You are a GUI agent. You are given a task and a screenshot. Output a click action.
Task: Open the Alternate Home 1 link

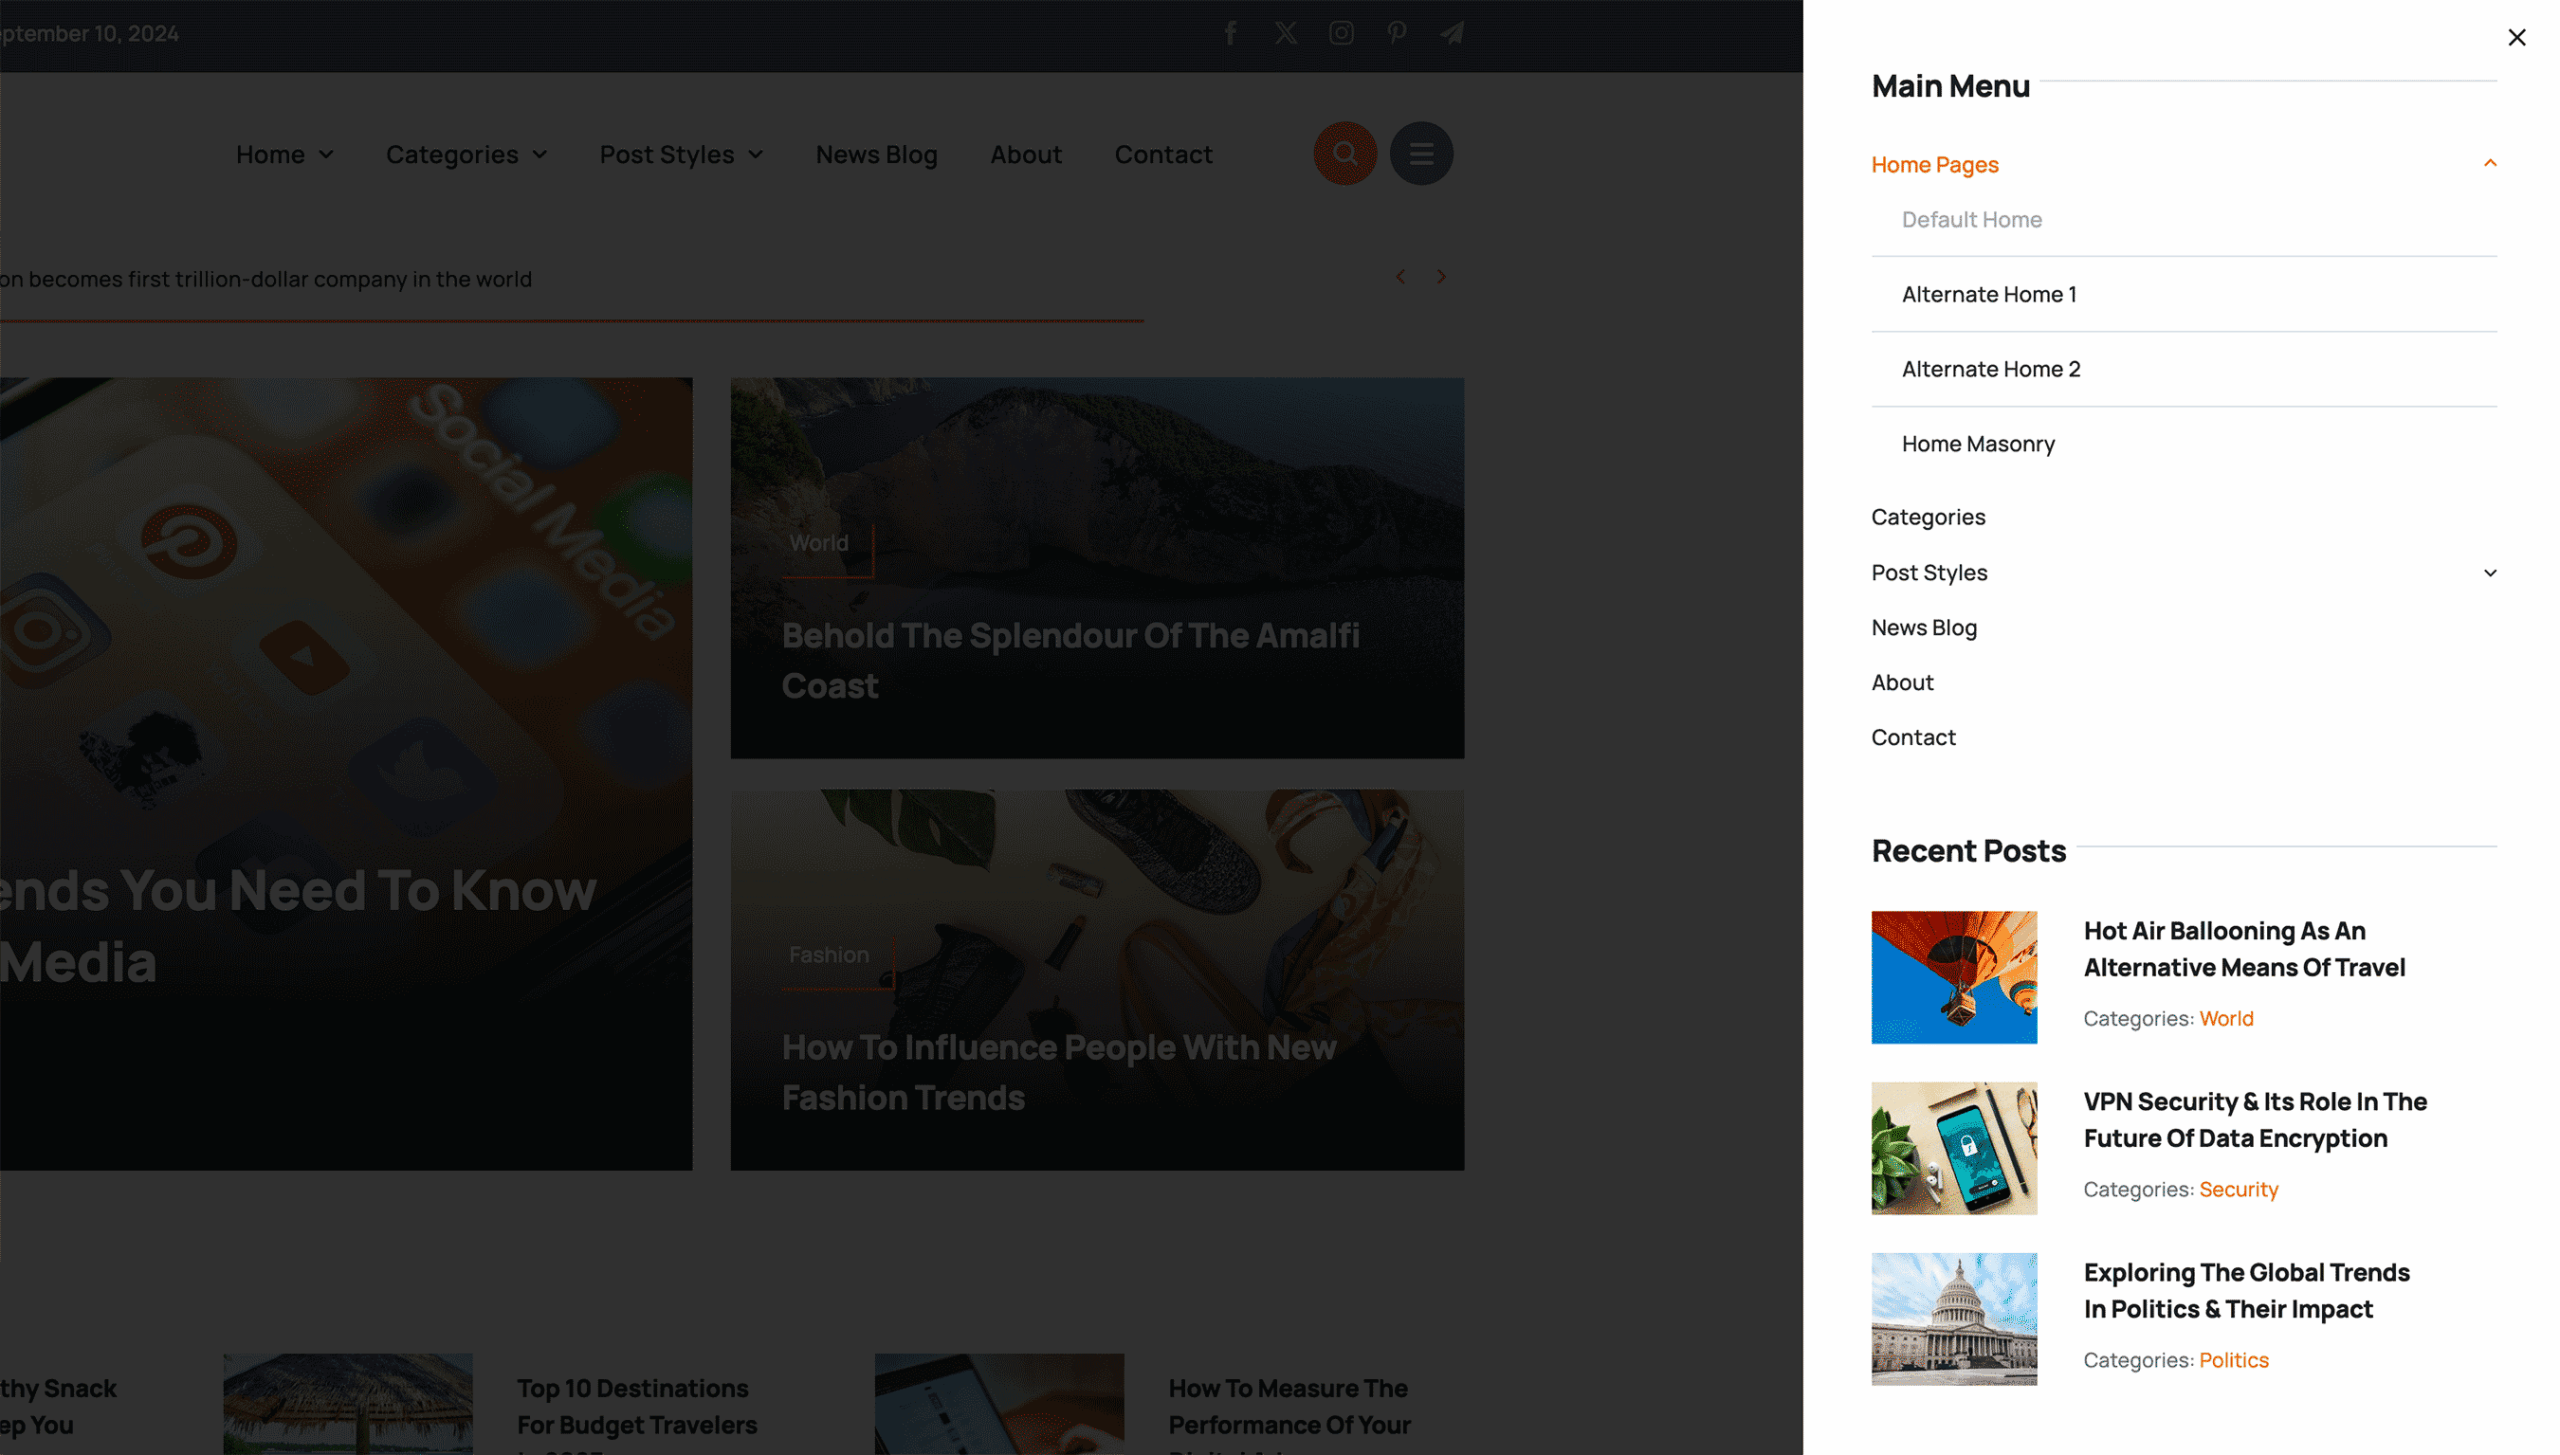[x=1988, y=293]
